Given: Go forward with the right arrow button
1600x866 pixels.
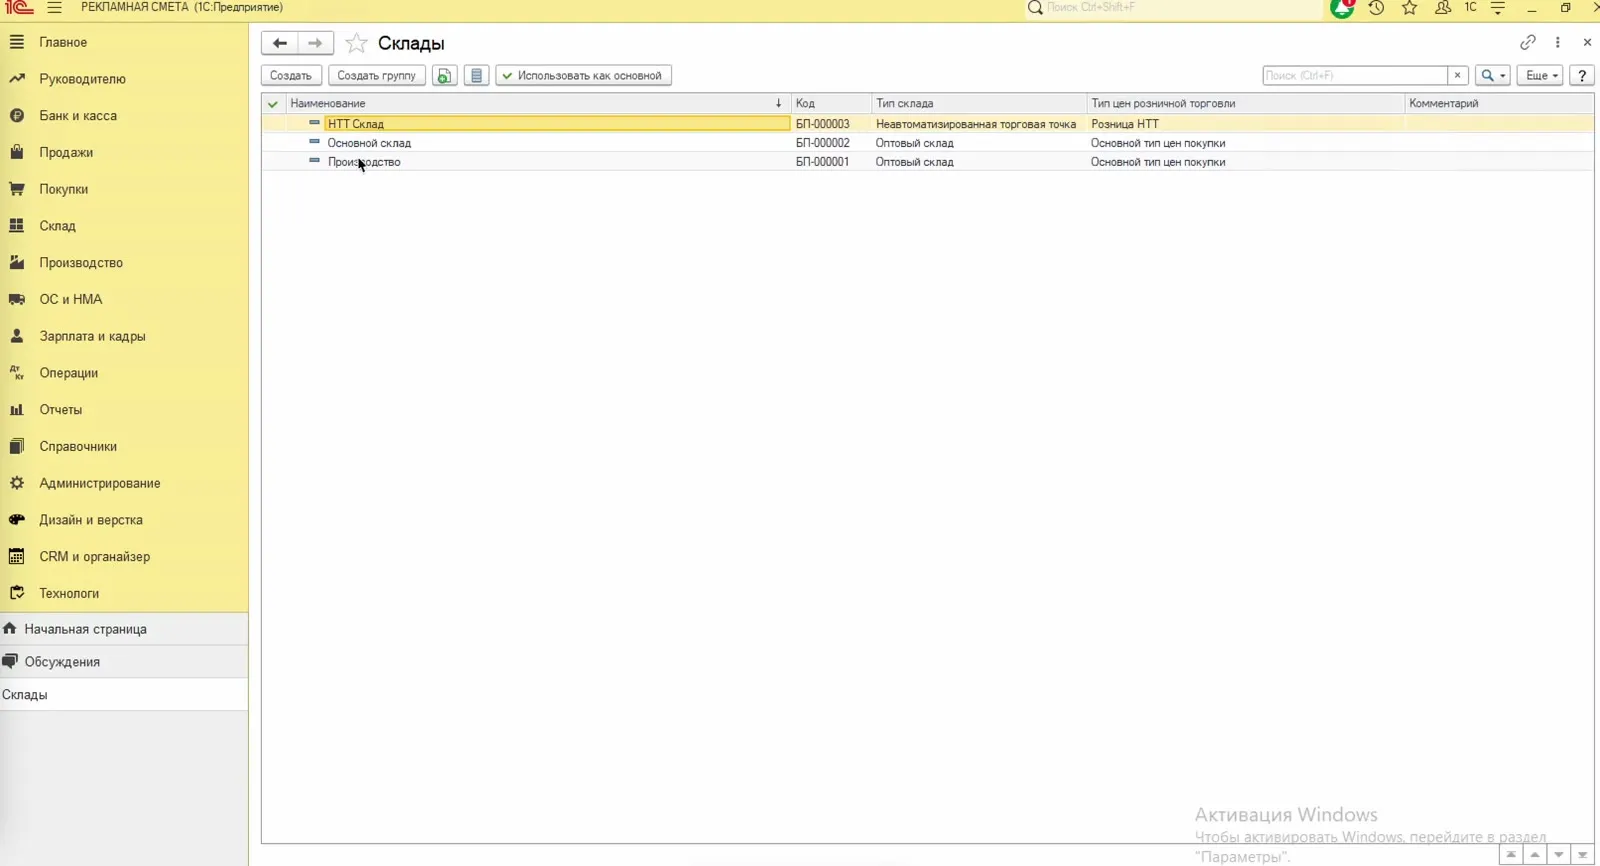Looking at the screenshot, I should click(x=315, y=43).
